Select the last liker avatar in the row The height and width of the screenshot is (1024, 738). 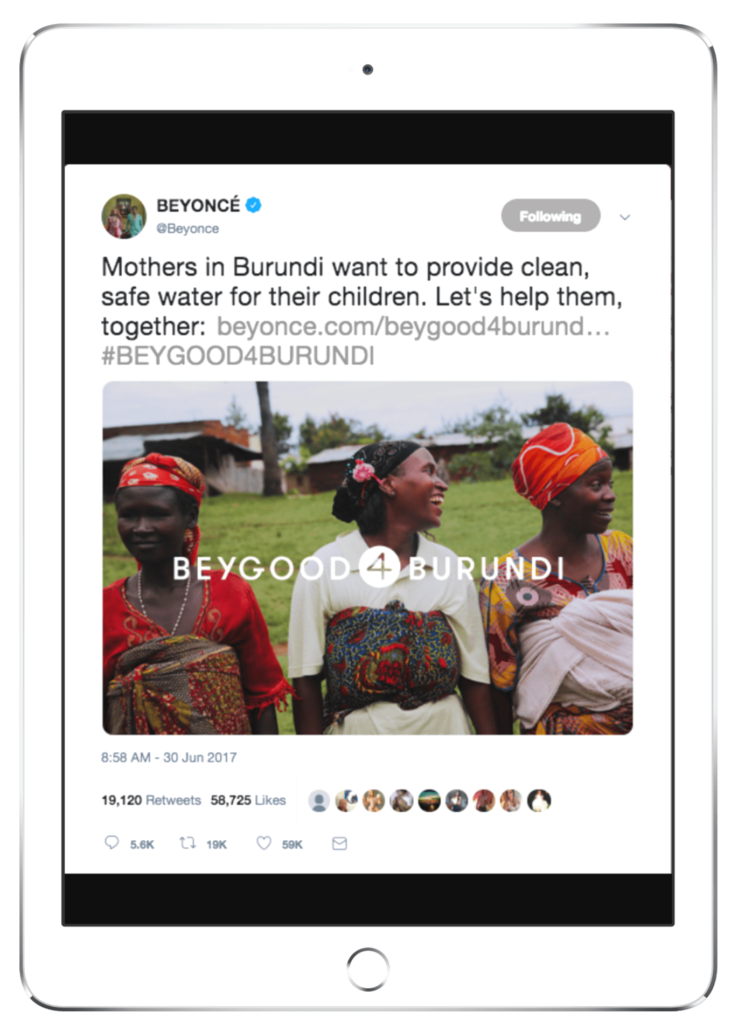[x=539, y=800]
